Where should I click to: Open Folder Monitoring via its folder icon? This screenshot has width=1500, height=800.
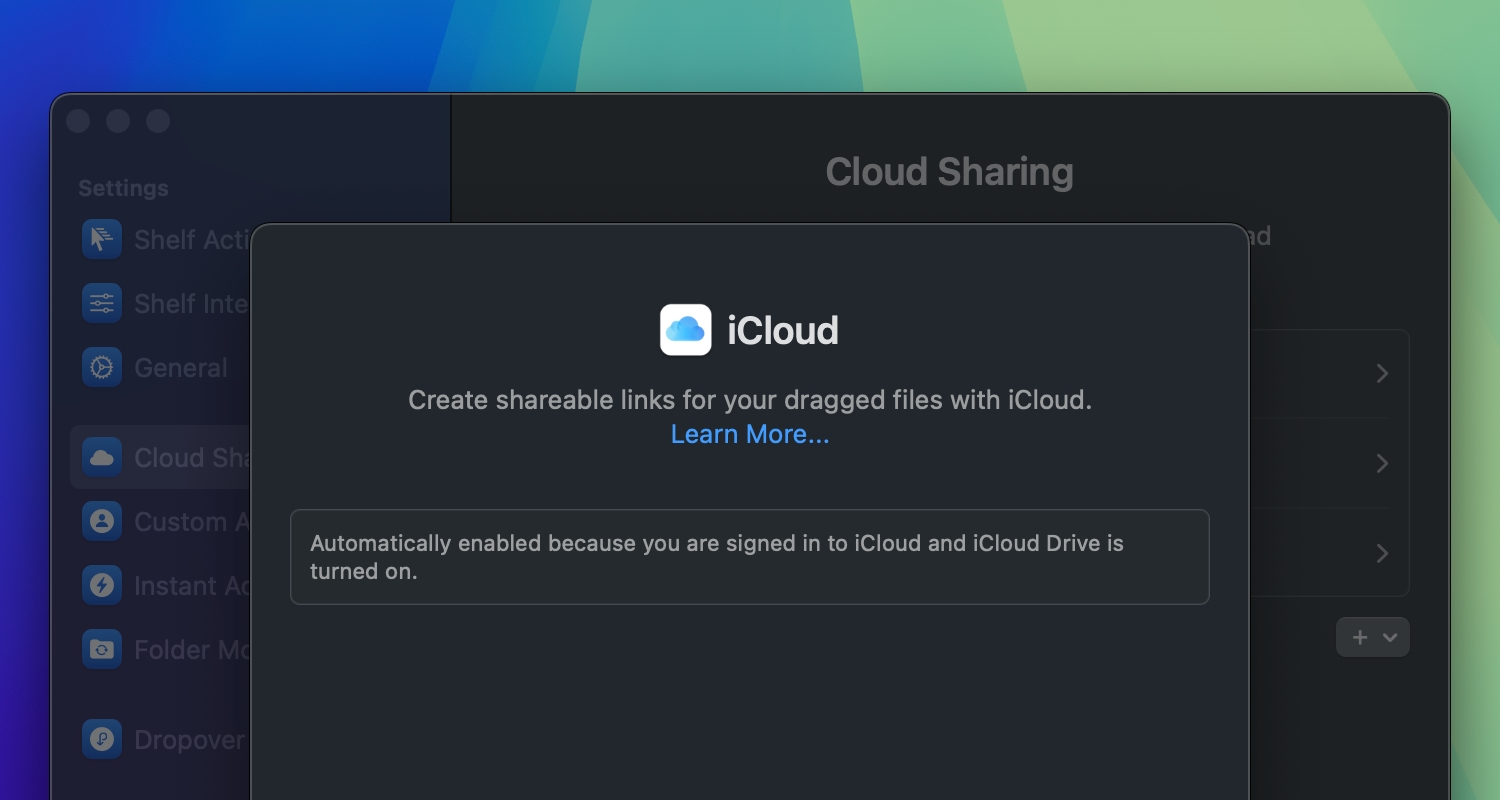click(102, 649)
